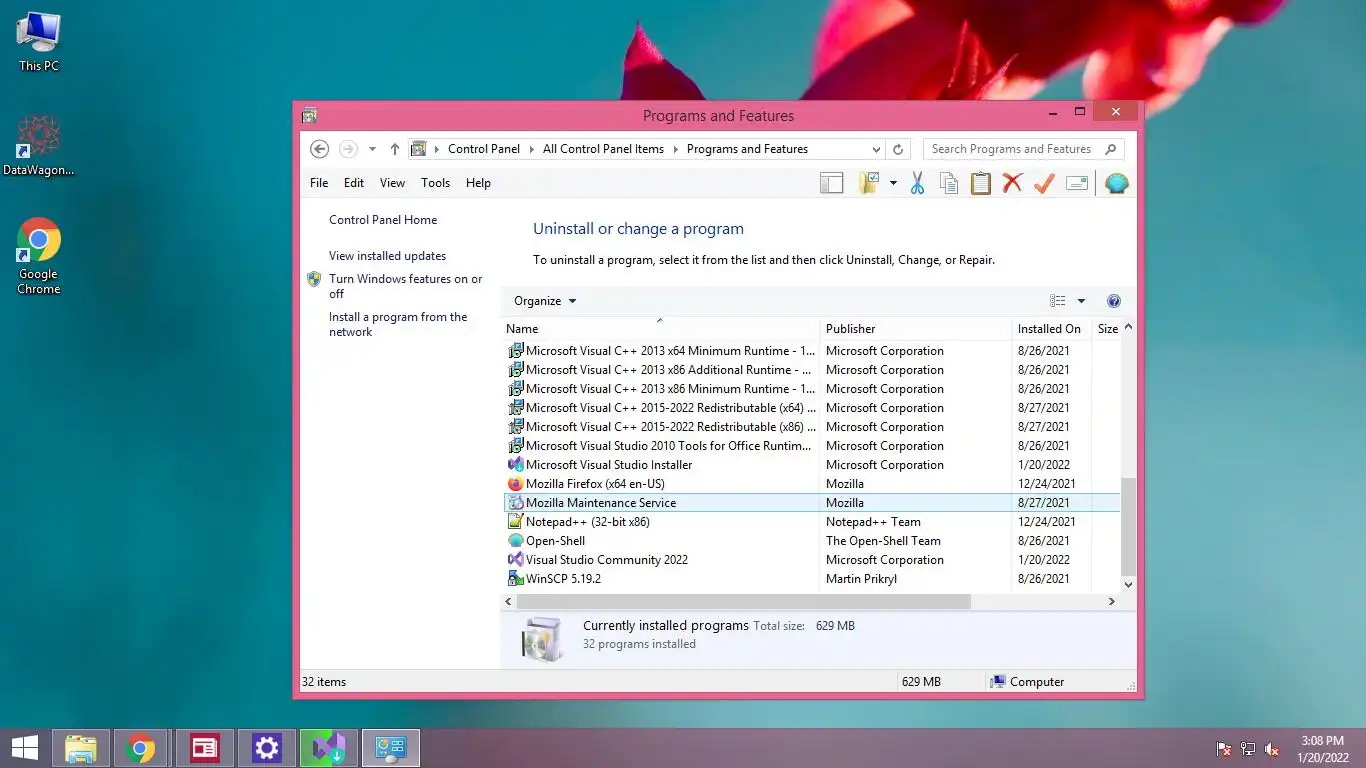Click the Cut scissors icon in toolbar
The height and width of the screenshot is (768, 1366).
click(x=917, y=183)
